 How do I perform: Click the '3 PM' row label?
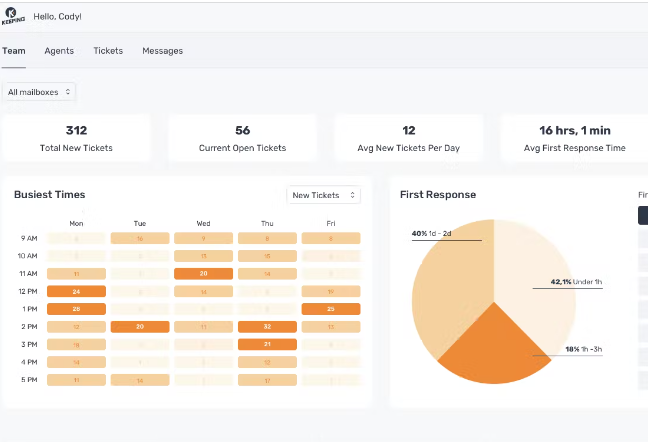pyautogui.click(x=29, y=345)
